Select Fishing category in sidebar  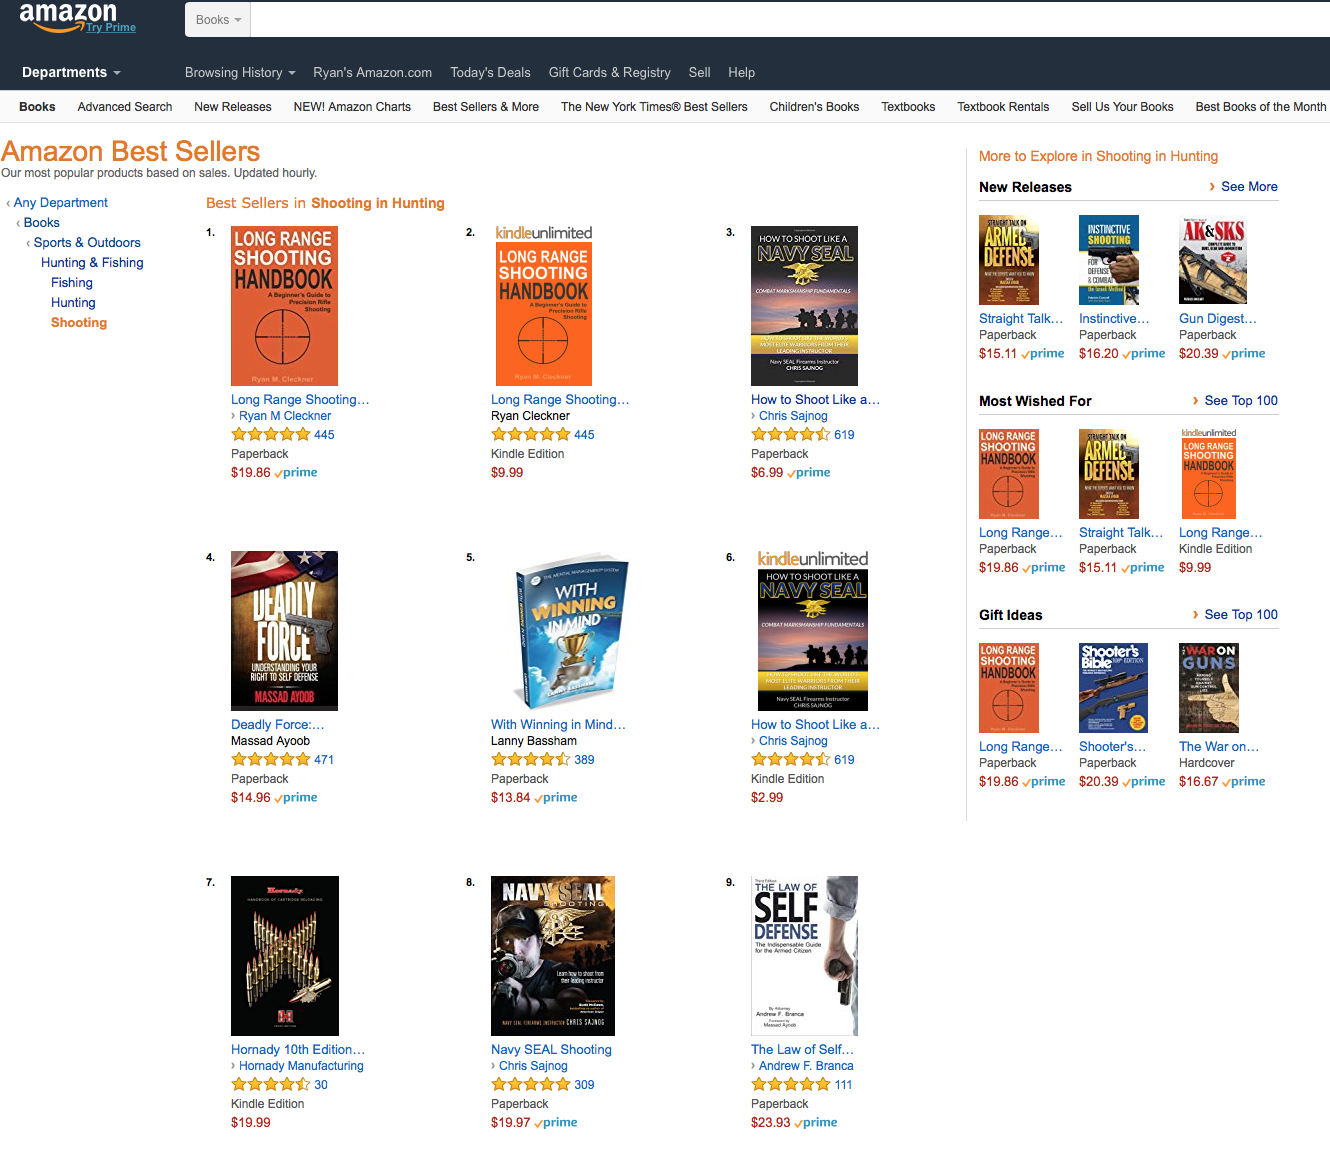click(x=72, y=283)
